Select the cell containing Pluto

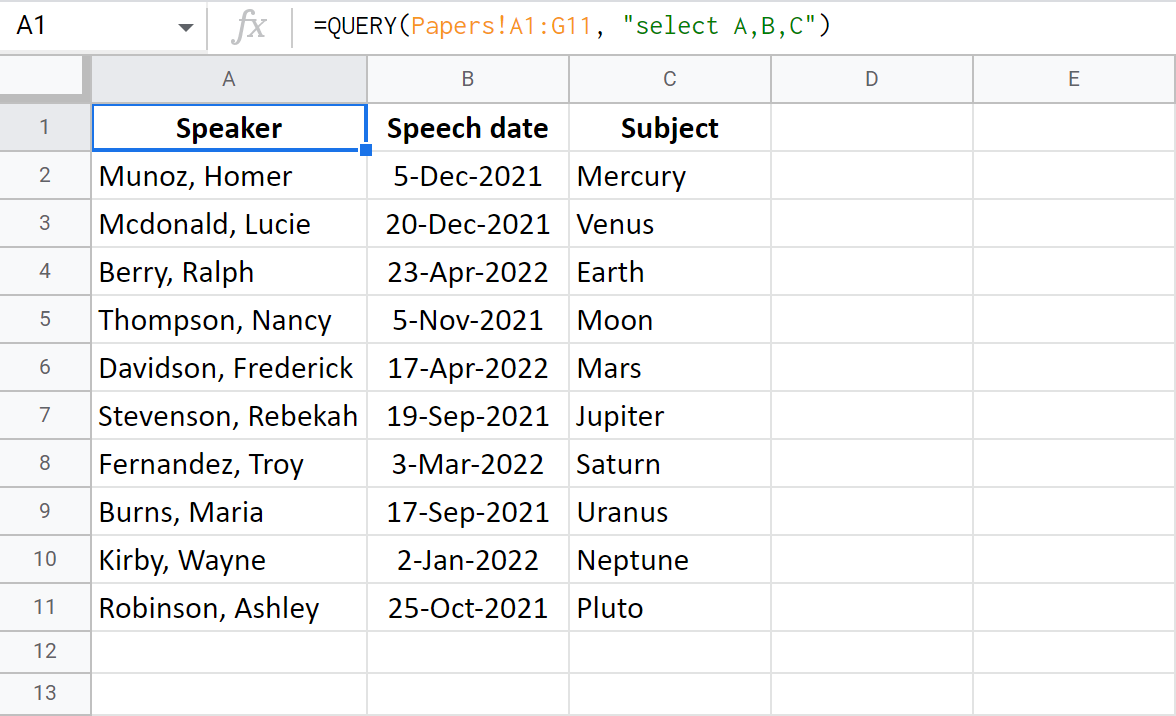click(669, 608)
